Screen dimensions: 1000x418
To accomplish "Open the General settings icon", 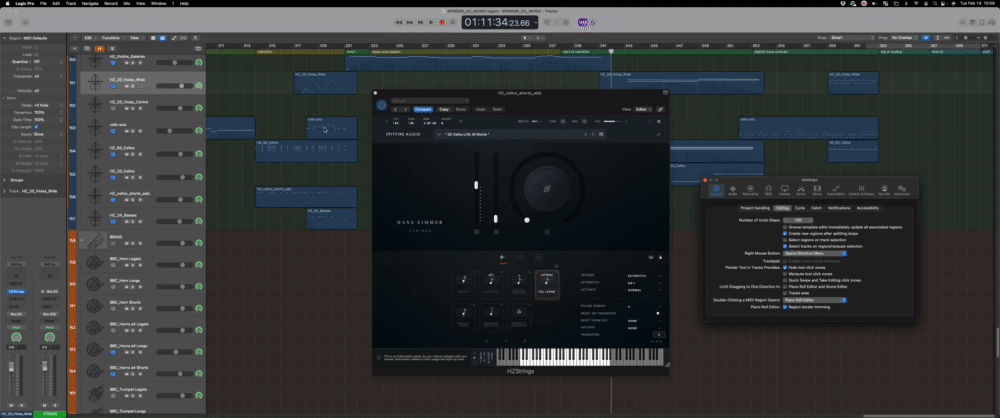I will coord(716,190).
